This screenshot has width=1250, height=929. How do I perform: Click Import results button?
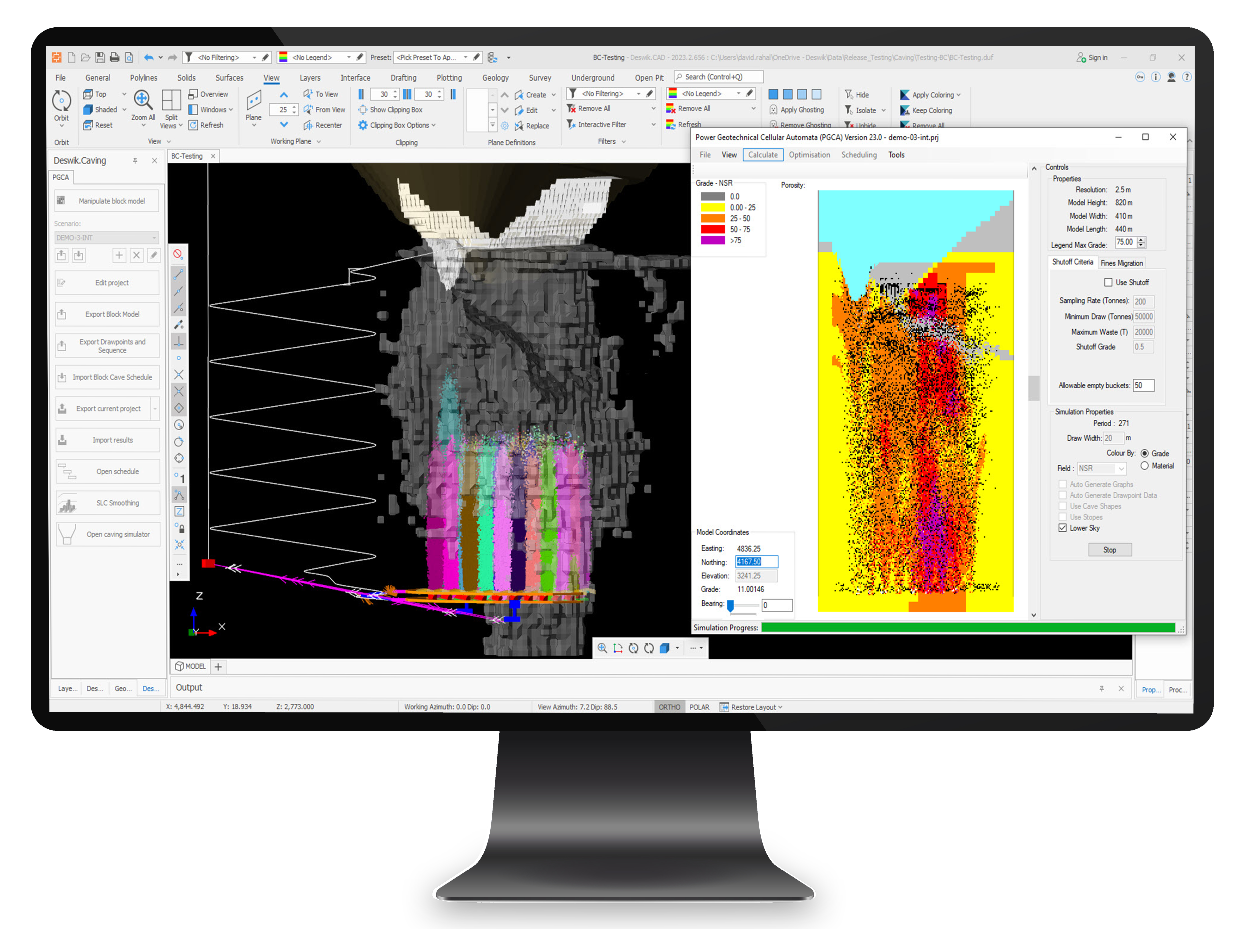106,440
